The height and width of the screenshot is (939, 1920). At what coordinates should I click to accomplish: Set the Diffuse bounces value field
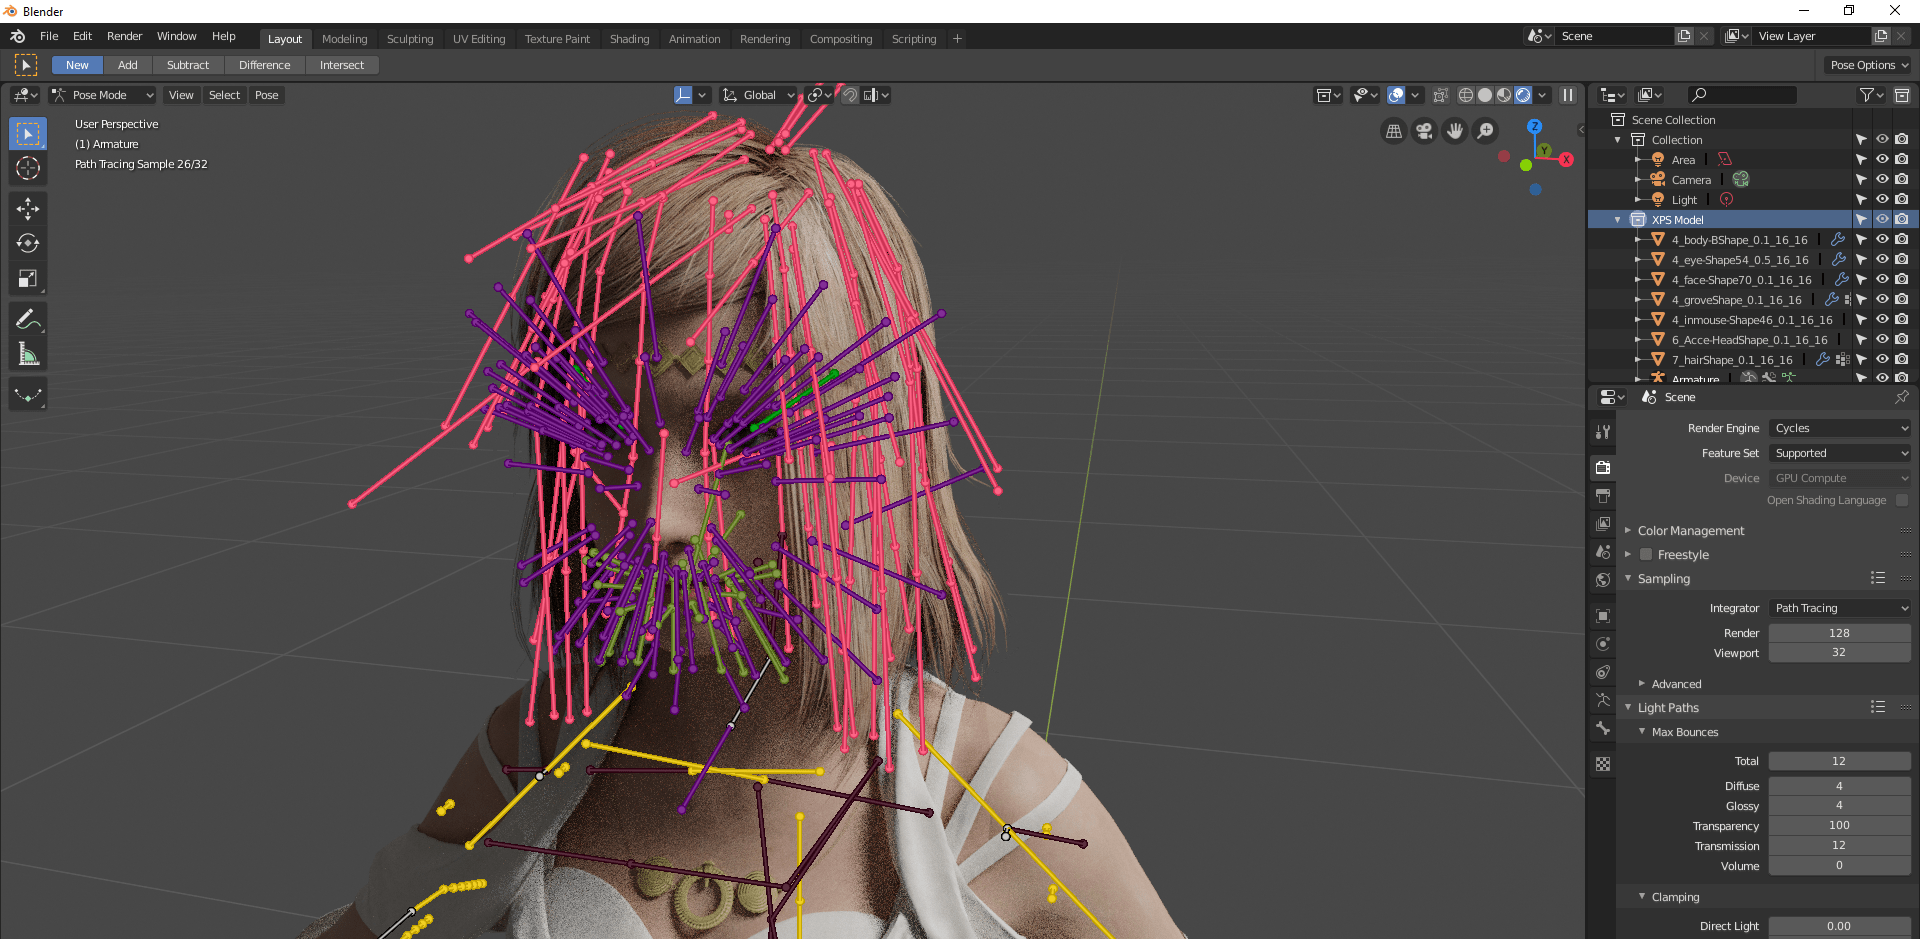(1839, 786)
